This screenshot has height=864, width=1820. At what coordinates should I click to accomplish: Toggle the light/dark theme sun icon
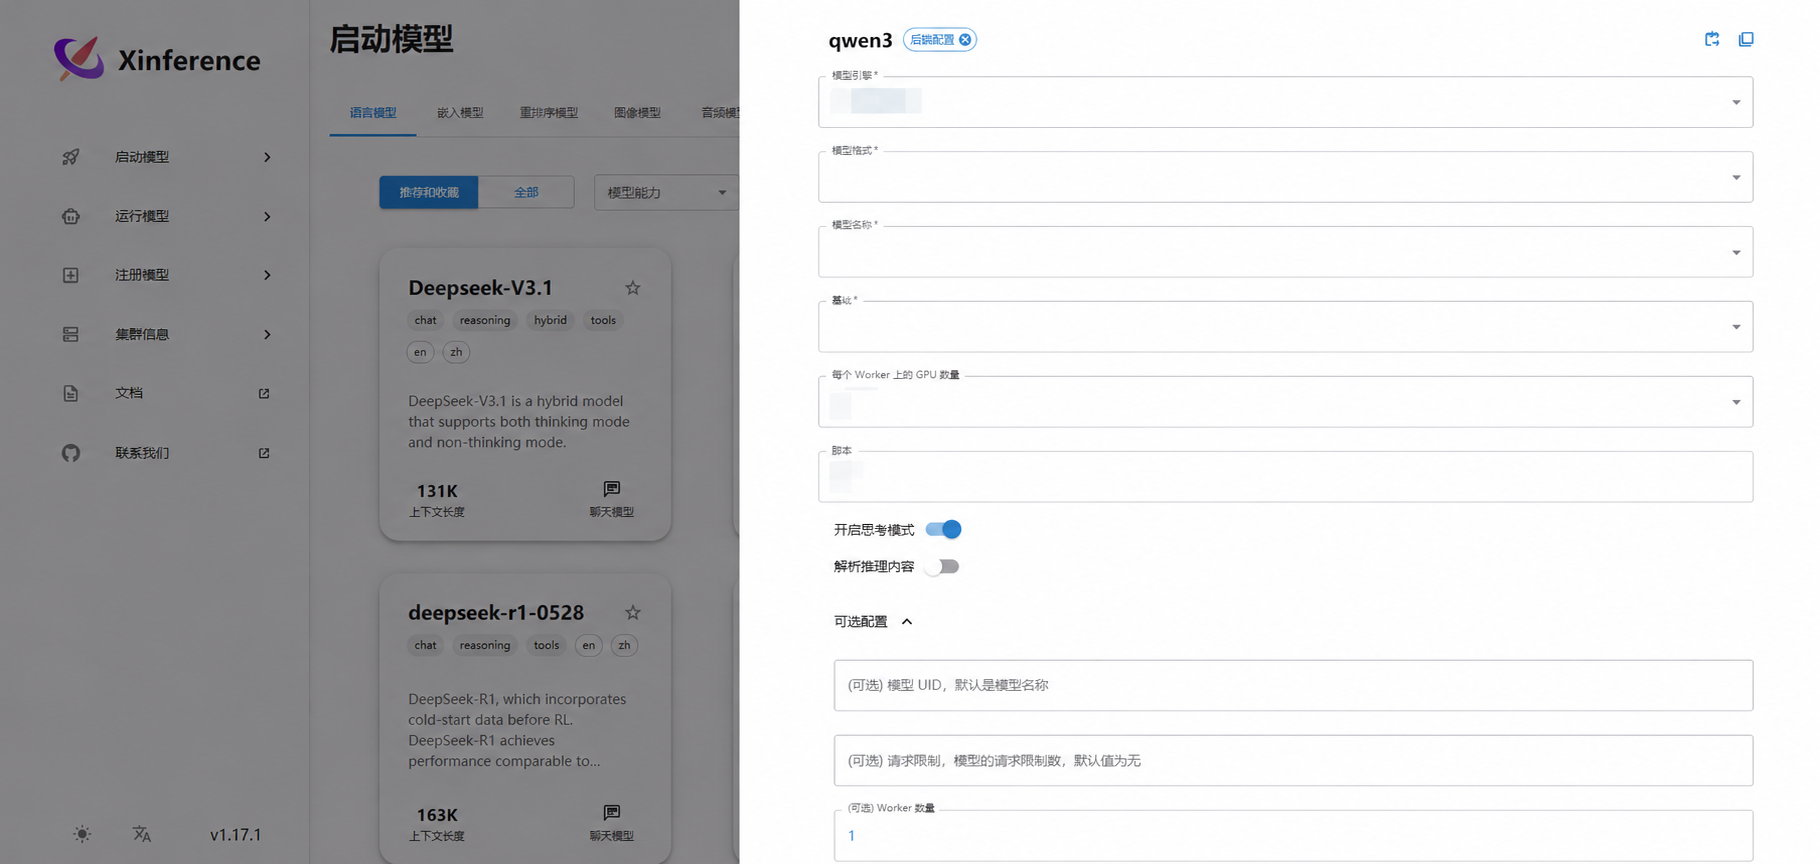coord(82,834)
